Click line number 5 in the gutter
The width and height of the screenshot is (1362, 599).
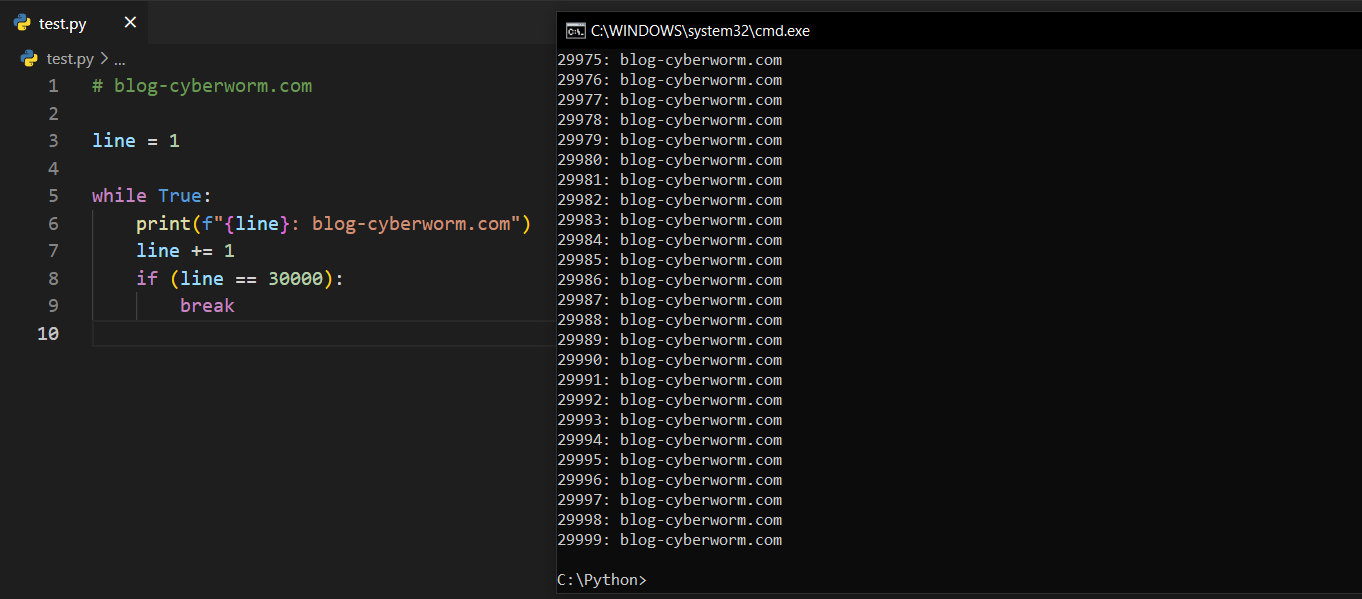coord(53,196)
